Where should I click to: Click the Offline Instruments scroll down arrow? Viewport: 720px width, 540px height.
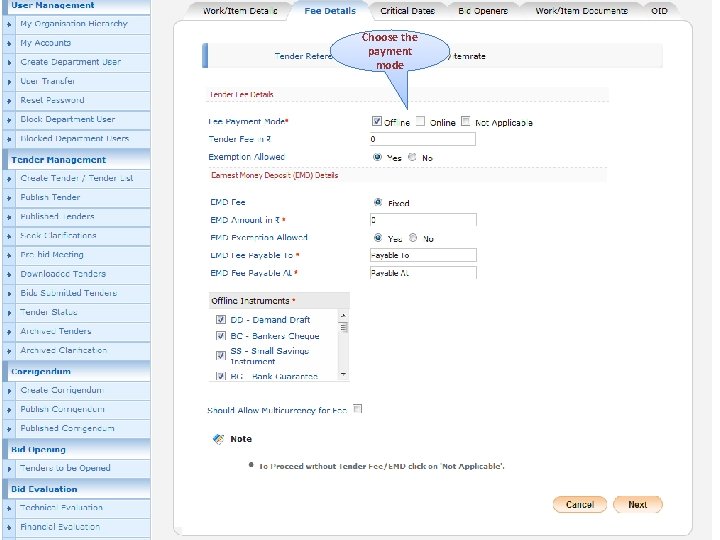click(343, 375)
